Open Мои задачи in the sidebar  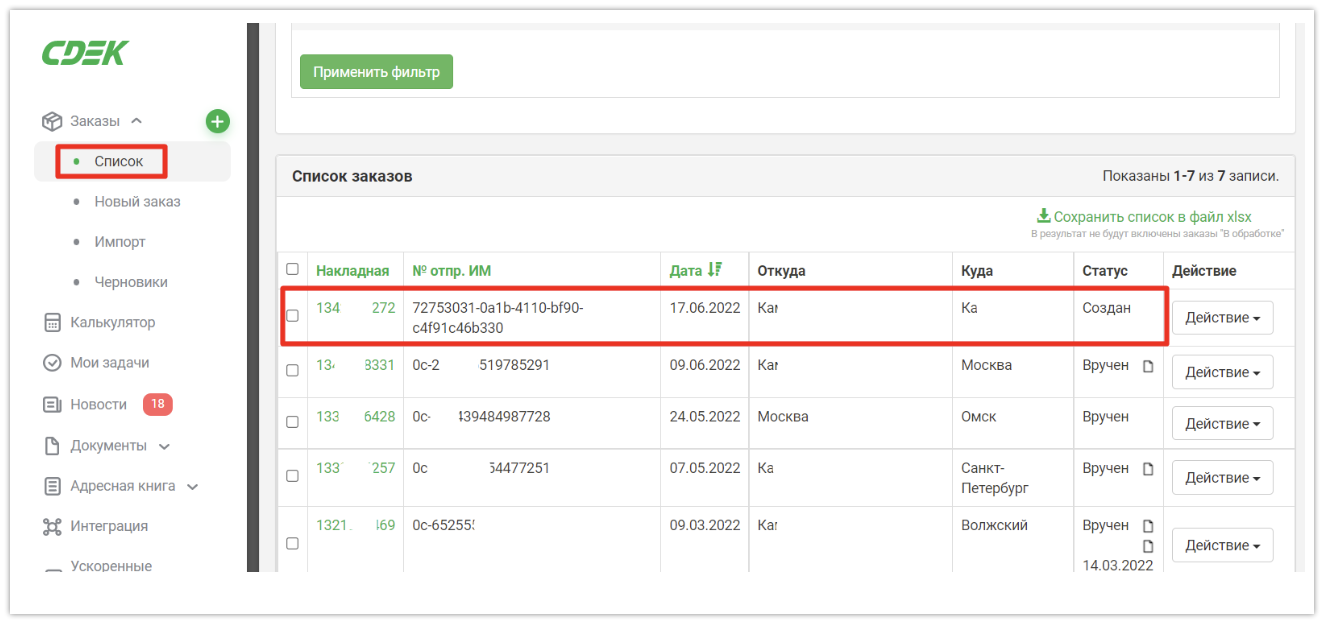[x=109, y=363]
